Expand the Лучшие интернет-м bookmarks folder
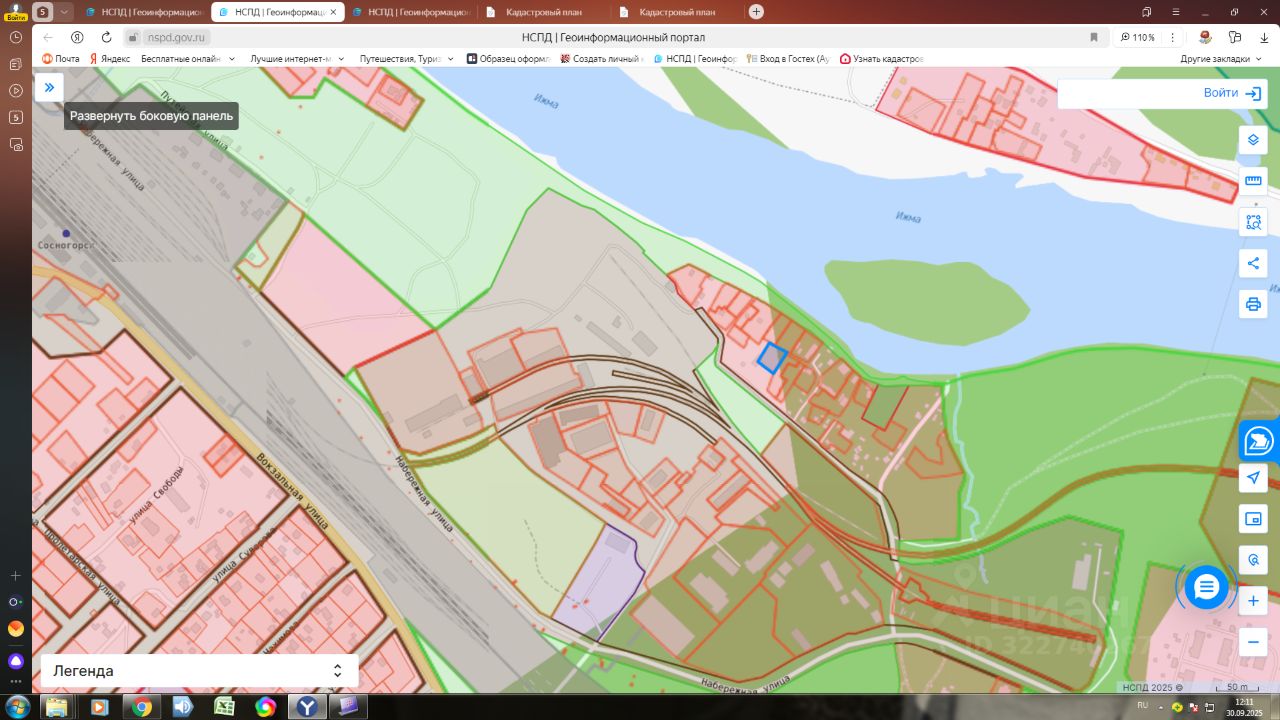1280x720 pixels. click(x=298, y=59)
